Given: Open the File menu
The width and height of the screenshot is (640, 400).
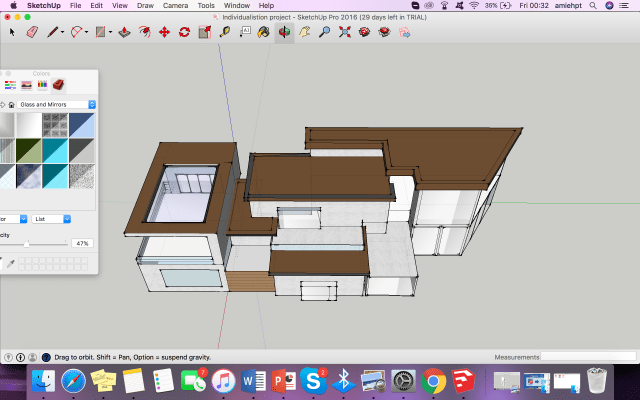Looking at the screenshot, I should pyautogui.click(x=76, y=6).
